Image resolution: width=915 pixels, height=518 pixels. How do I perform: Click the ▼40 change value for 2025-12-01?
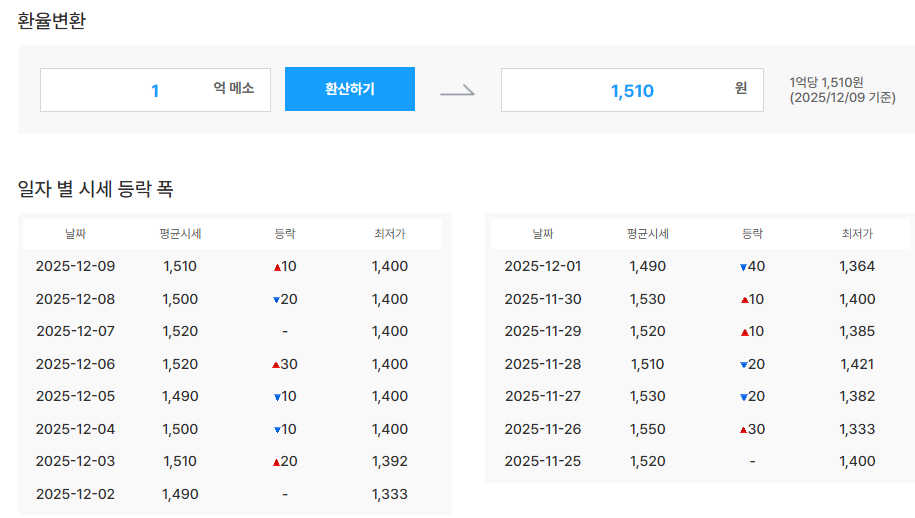(752, 267)
